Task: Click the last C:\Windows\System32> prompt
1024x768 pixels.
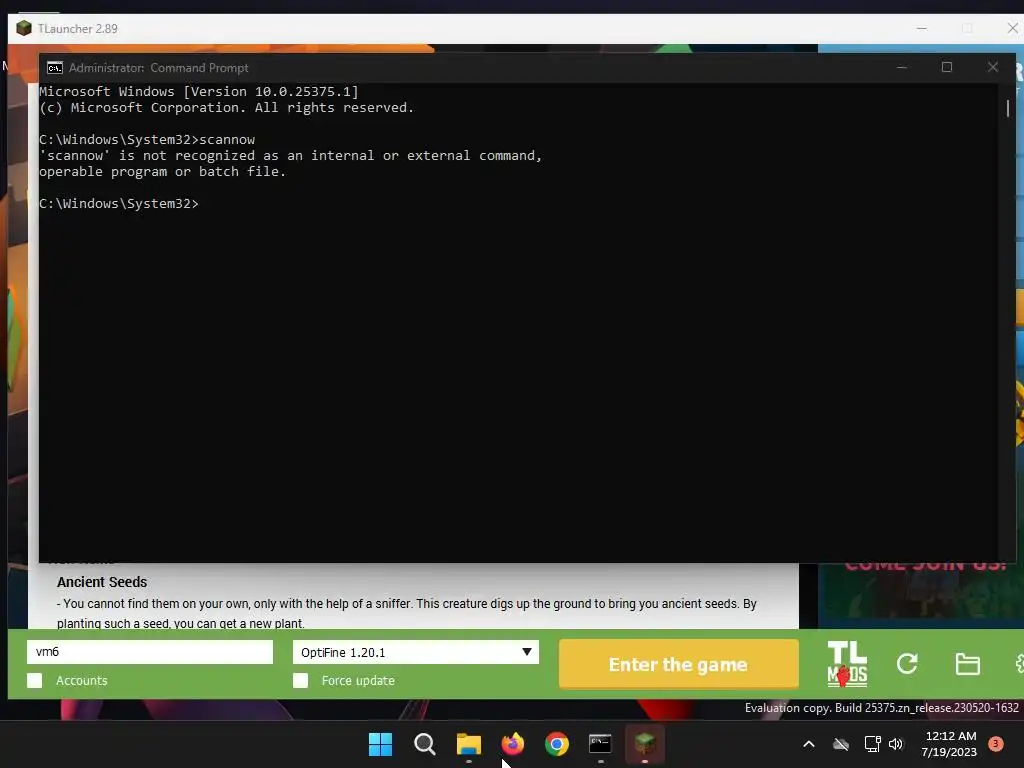Action: tap(119, 204)
